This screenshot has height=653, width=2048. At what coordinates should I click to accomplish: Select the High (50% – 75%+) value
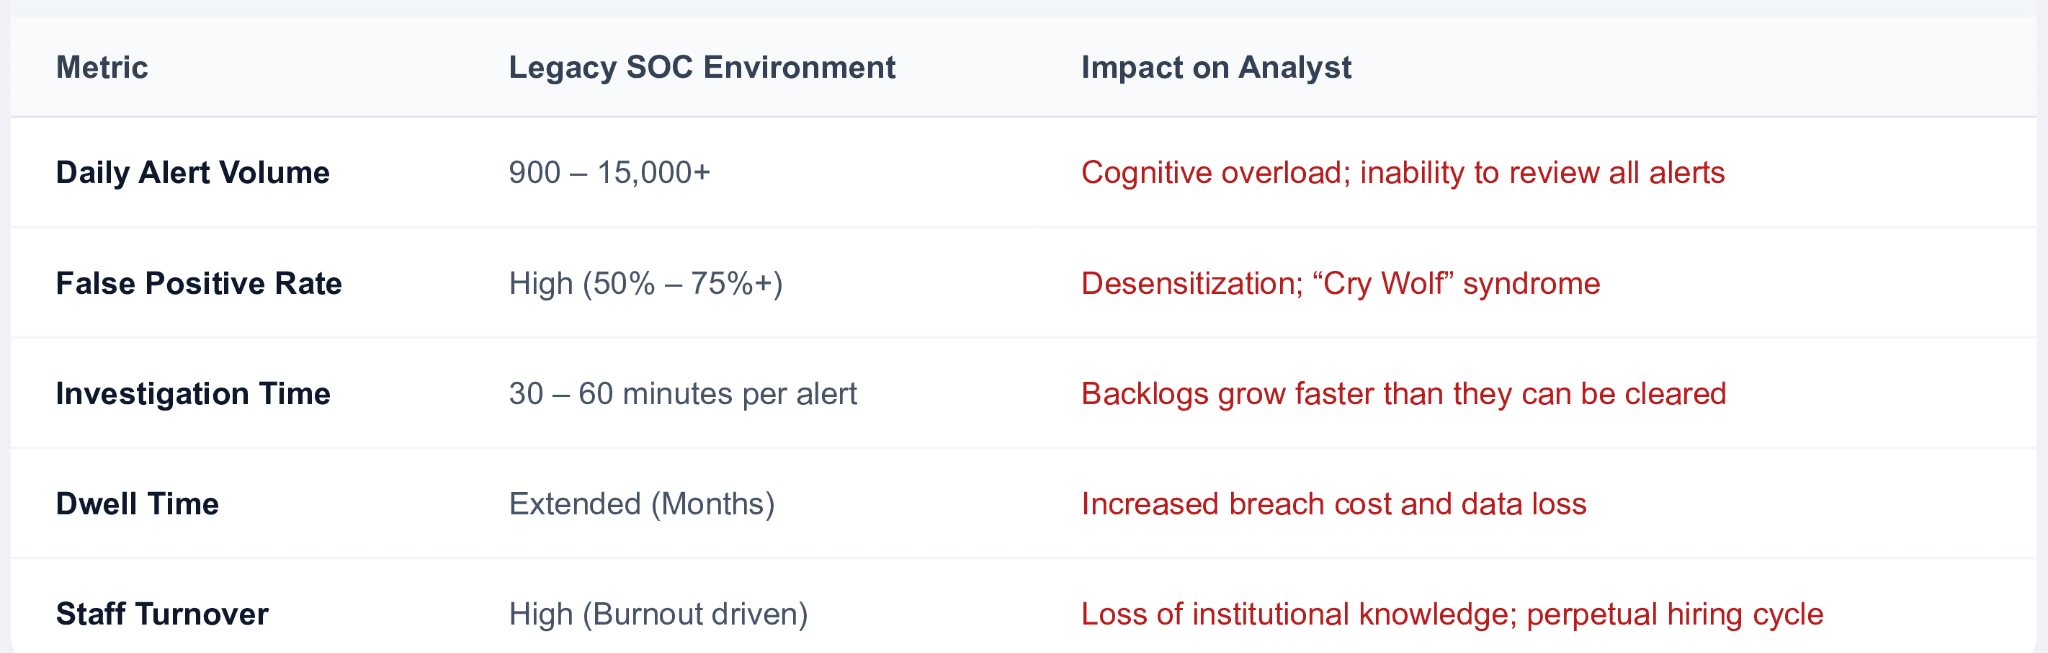[x=645, y=283]
